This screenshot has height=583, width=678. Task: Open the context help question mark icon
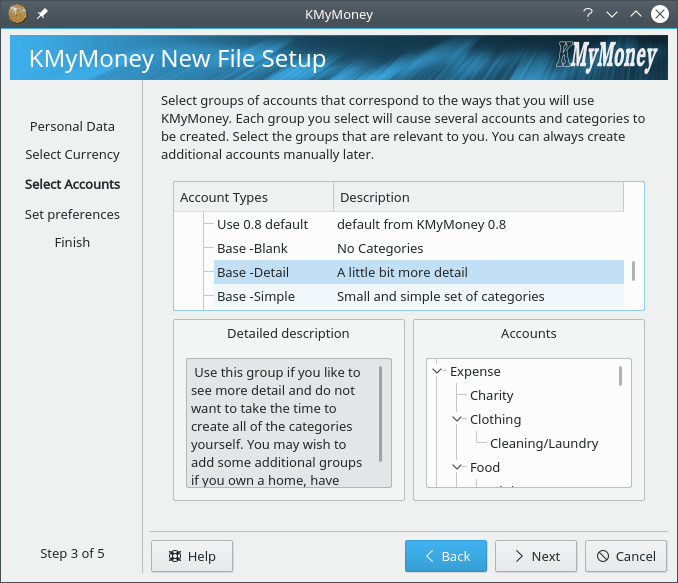(588, 14)
